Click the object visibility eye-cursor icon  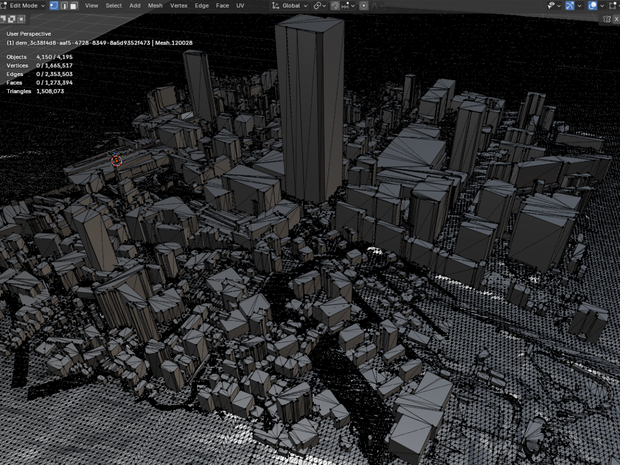[x=551, y=6]
